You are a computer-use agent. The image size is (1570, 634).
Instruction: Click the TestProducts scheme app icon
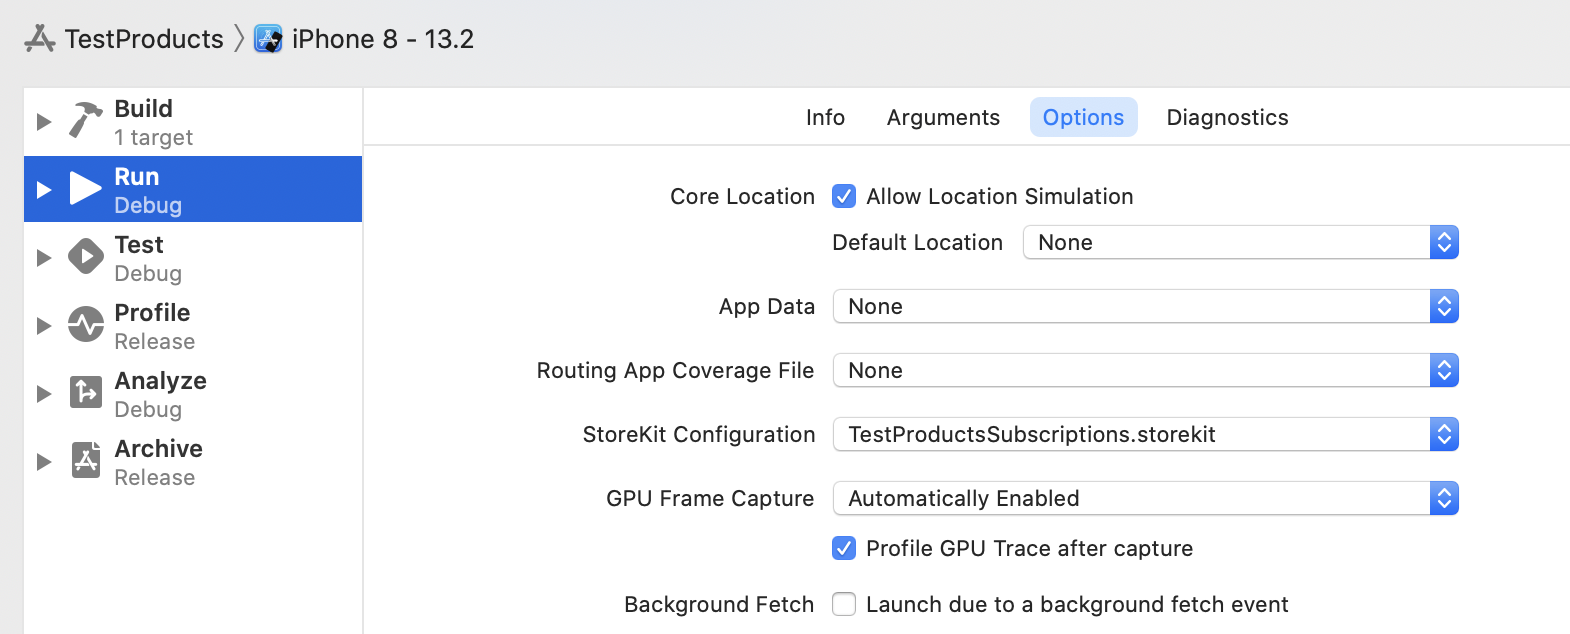(40, 39)
